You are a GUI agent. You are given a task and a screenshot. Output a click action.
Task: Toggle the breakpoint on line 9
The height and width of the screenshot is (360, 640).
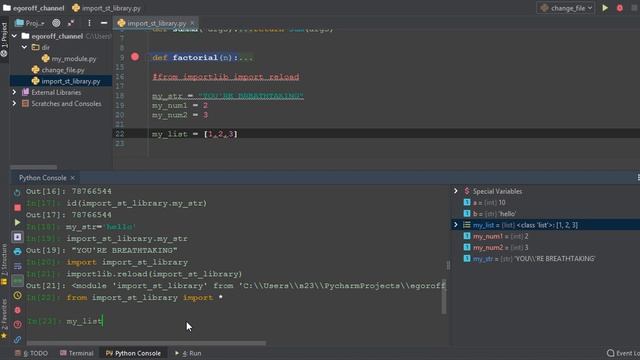(x=135, y=57)
